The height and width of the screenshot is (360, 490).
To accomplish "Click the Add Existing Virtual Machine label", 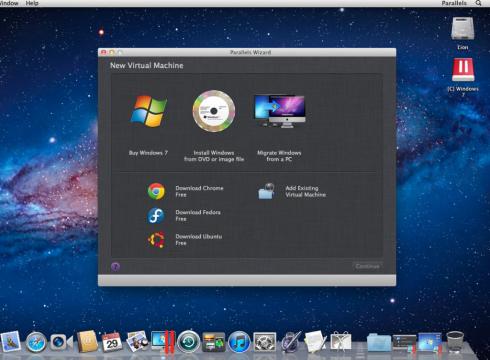I will [305, 191].
